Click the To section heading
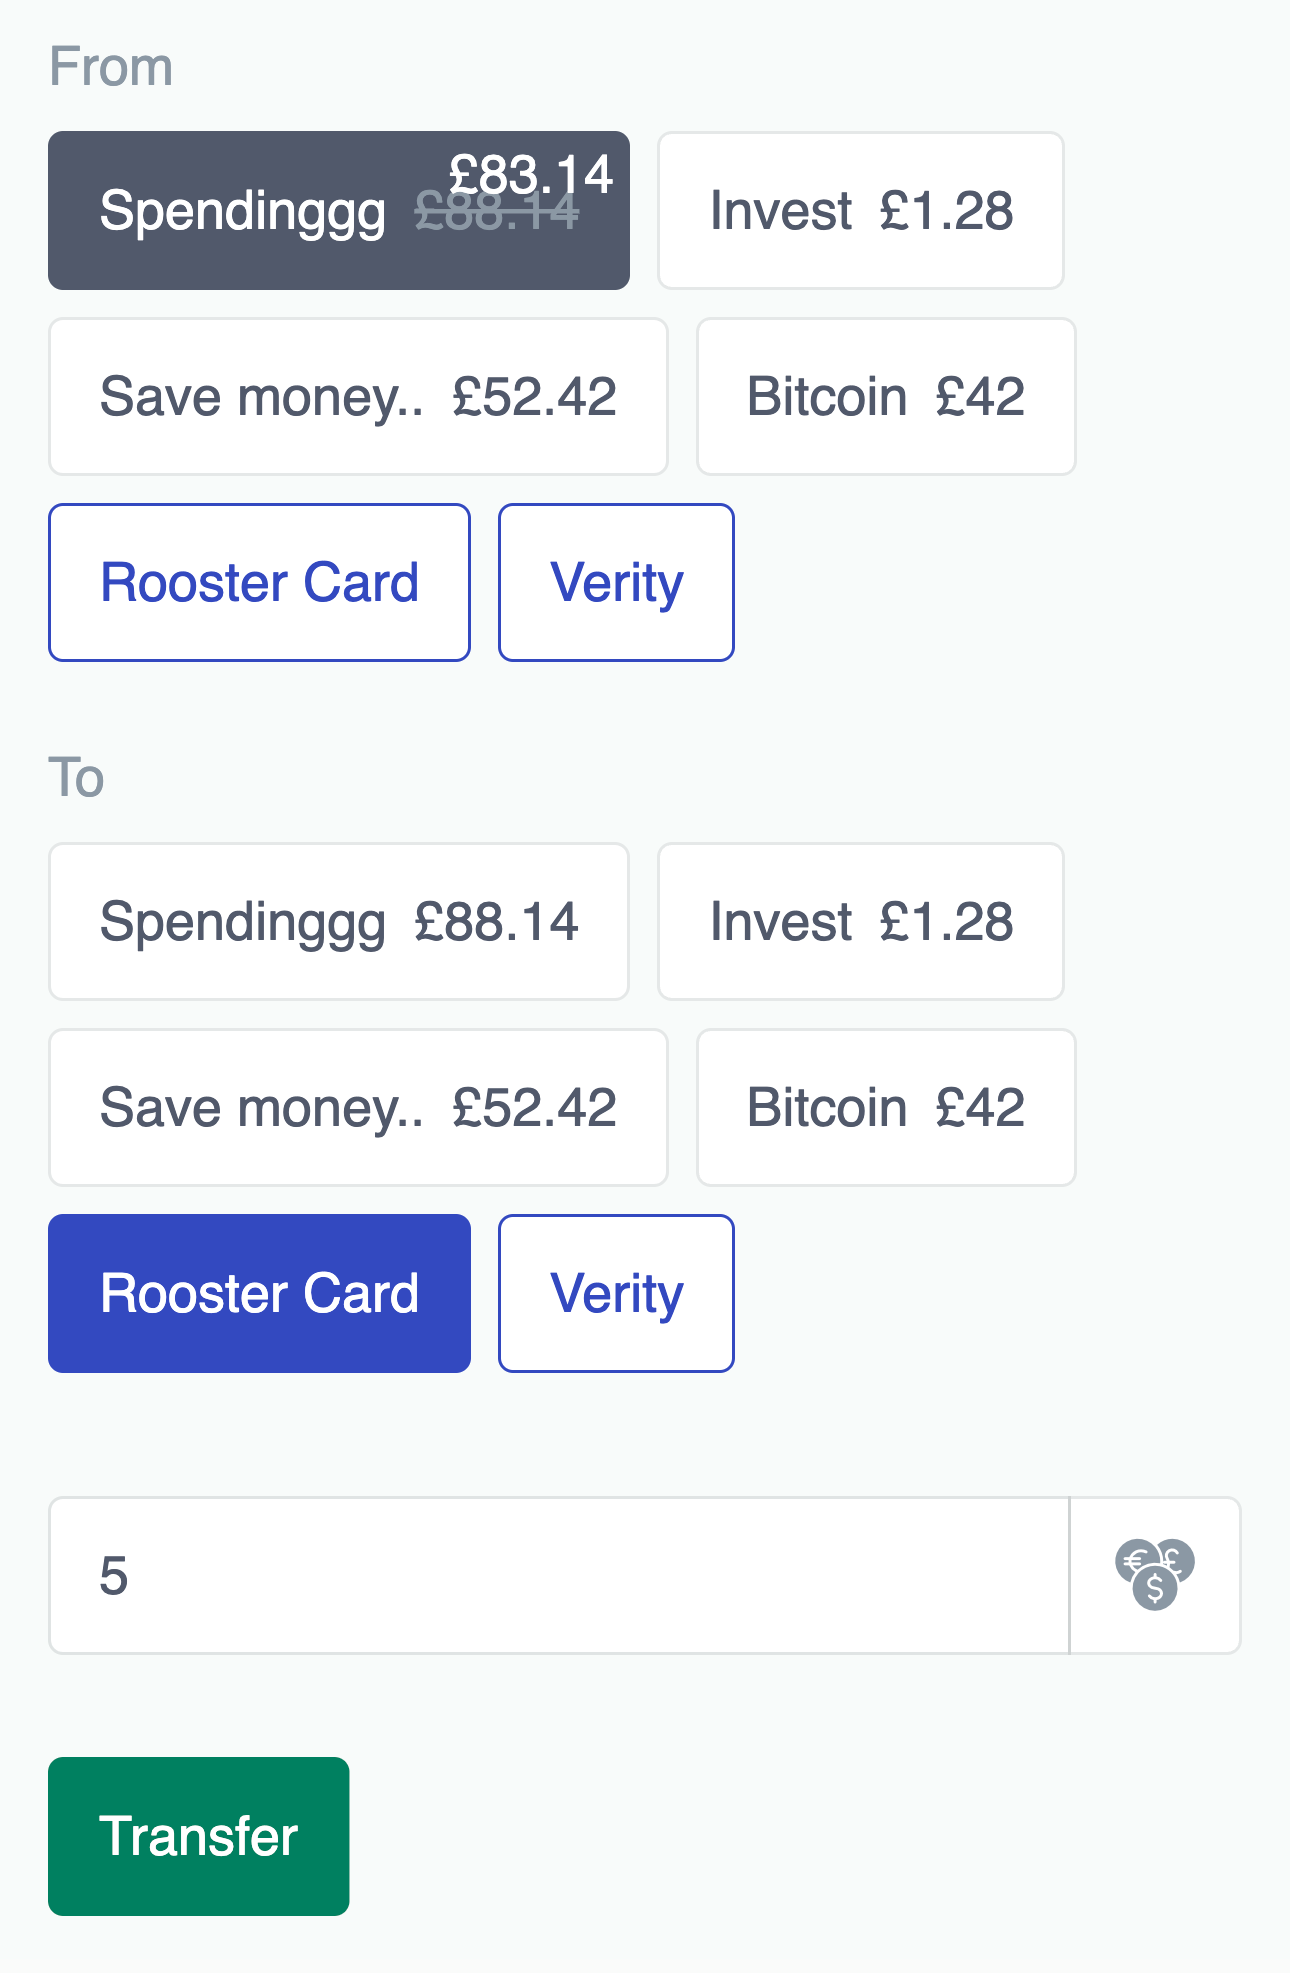1290x1973 pixels. click(x=76, y=778)
